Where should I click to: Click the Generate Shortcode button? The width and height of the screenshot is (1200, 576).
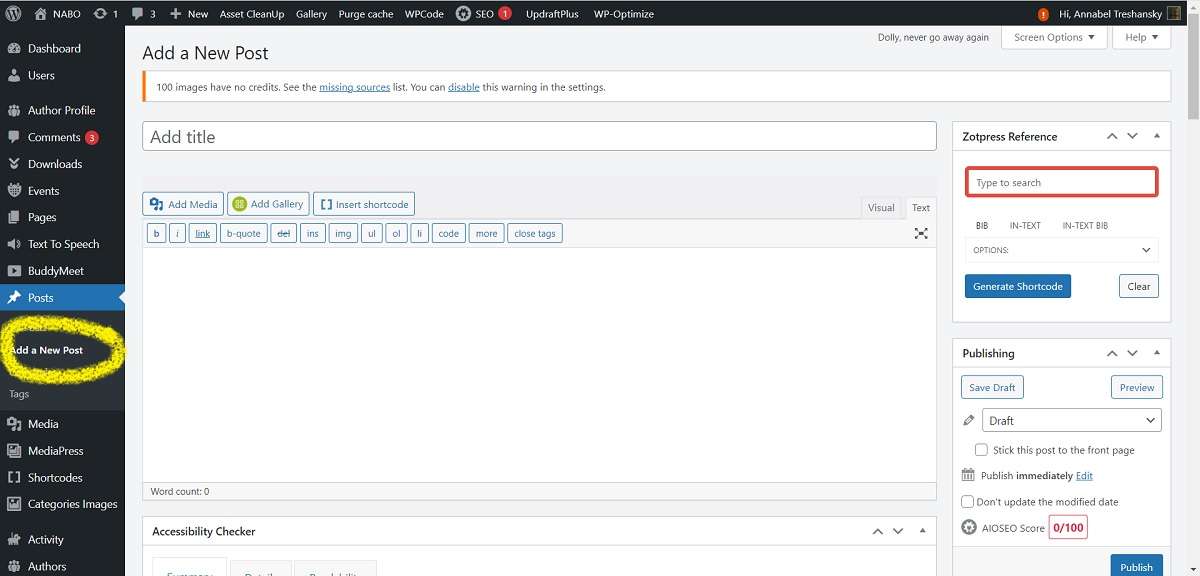pos(1017,286)
